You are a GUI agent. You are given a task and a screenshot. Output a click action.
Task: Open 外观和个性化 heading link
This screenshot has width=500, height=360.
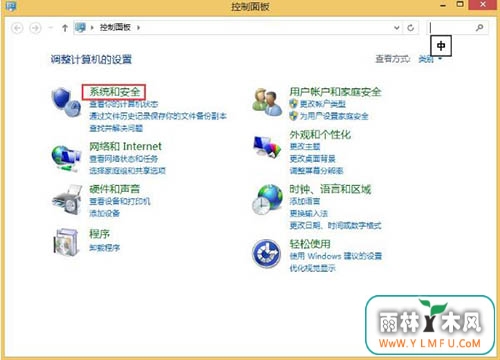pyautogui.click(x=320, y=135)
